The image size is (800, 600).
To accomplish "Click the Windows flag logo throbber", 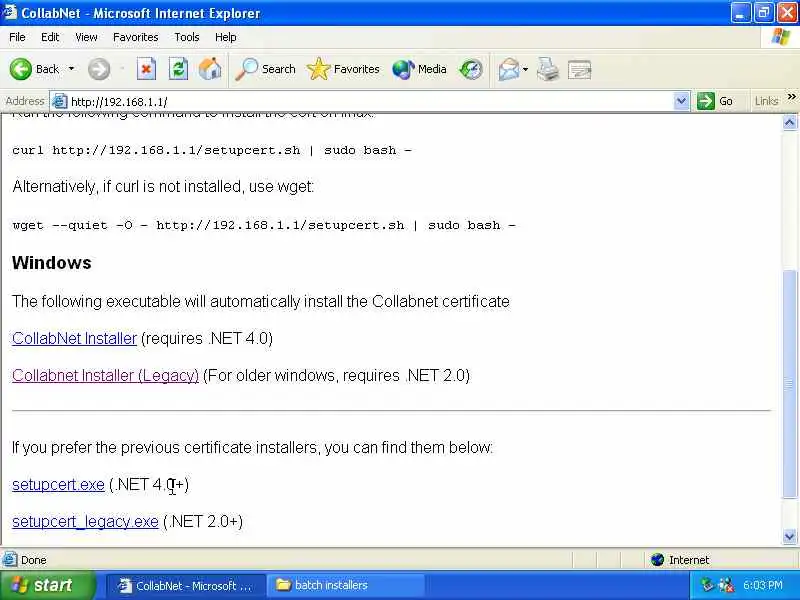I will point(781,37).
